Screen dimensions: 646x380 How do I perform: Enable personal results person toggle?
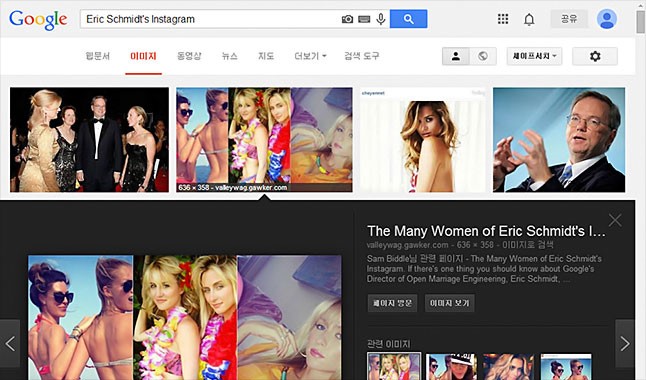456,56
